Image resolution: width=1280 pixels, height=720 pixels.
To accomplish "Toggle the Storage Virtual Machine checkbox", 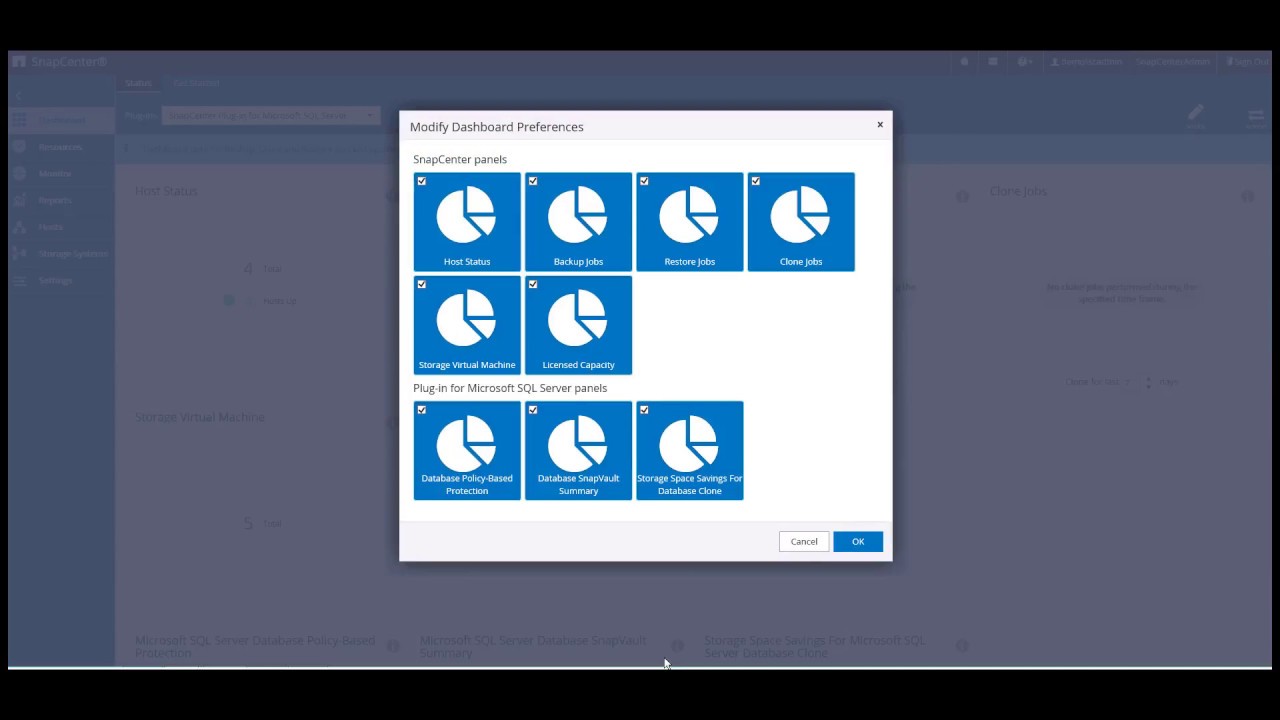I will click(x=422, y=284).
